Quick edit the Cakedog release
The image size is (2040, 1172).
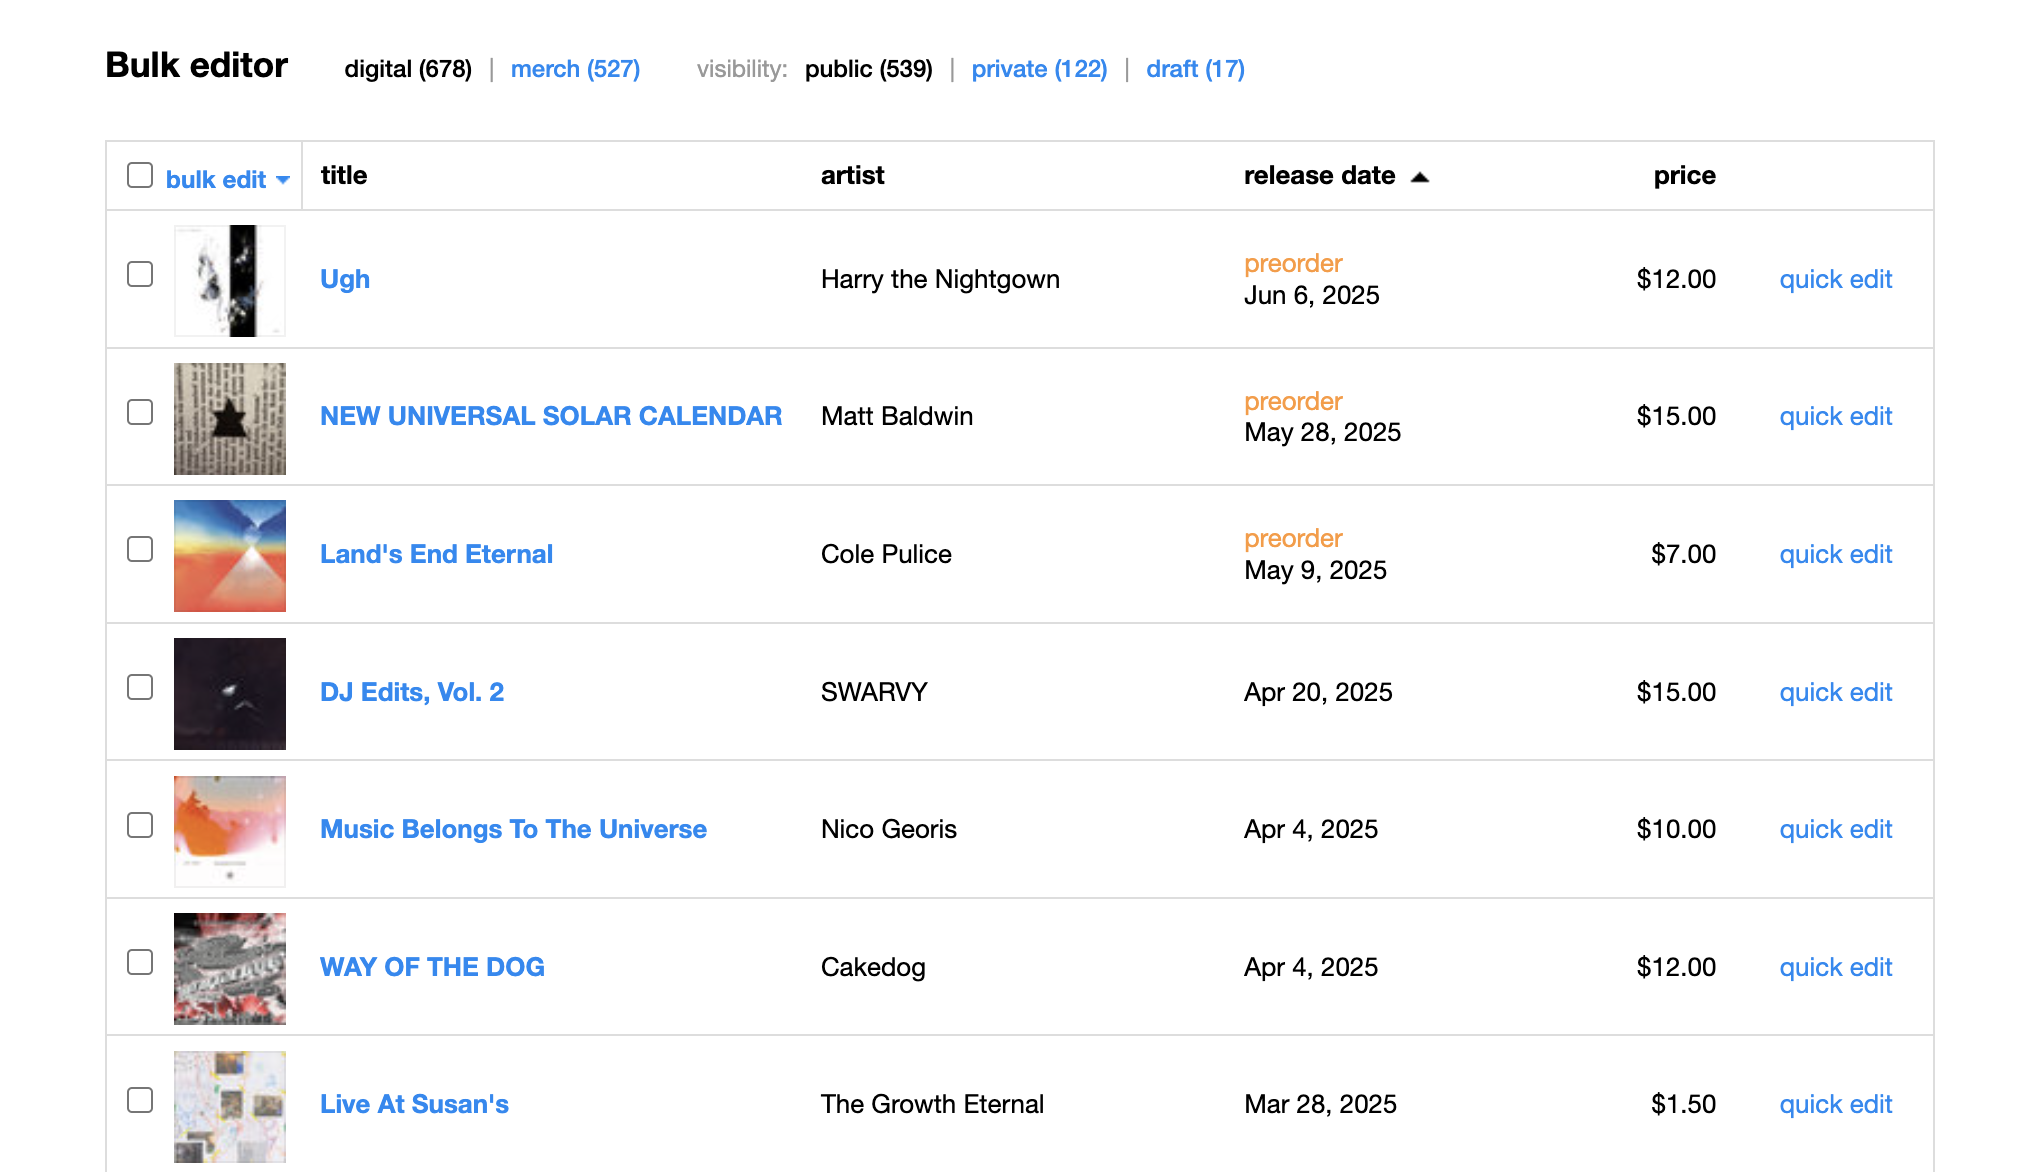tap(1836, 967)
